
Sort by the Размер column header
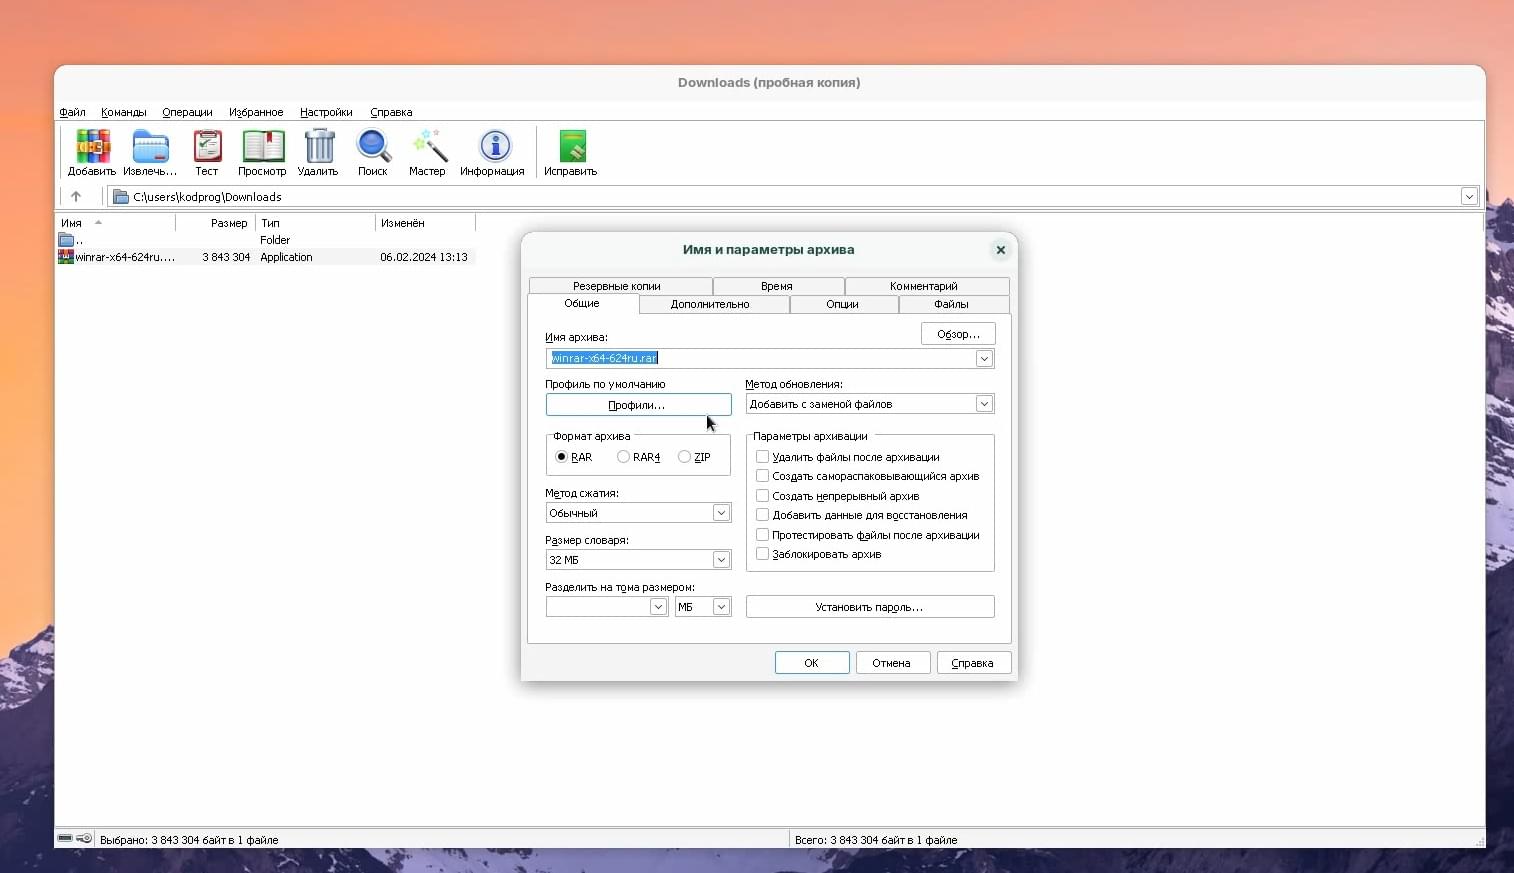pos(215,223)
